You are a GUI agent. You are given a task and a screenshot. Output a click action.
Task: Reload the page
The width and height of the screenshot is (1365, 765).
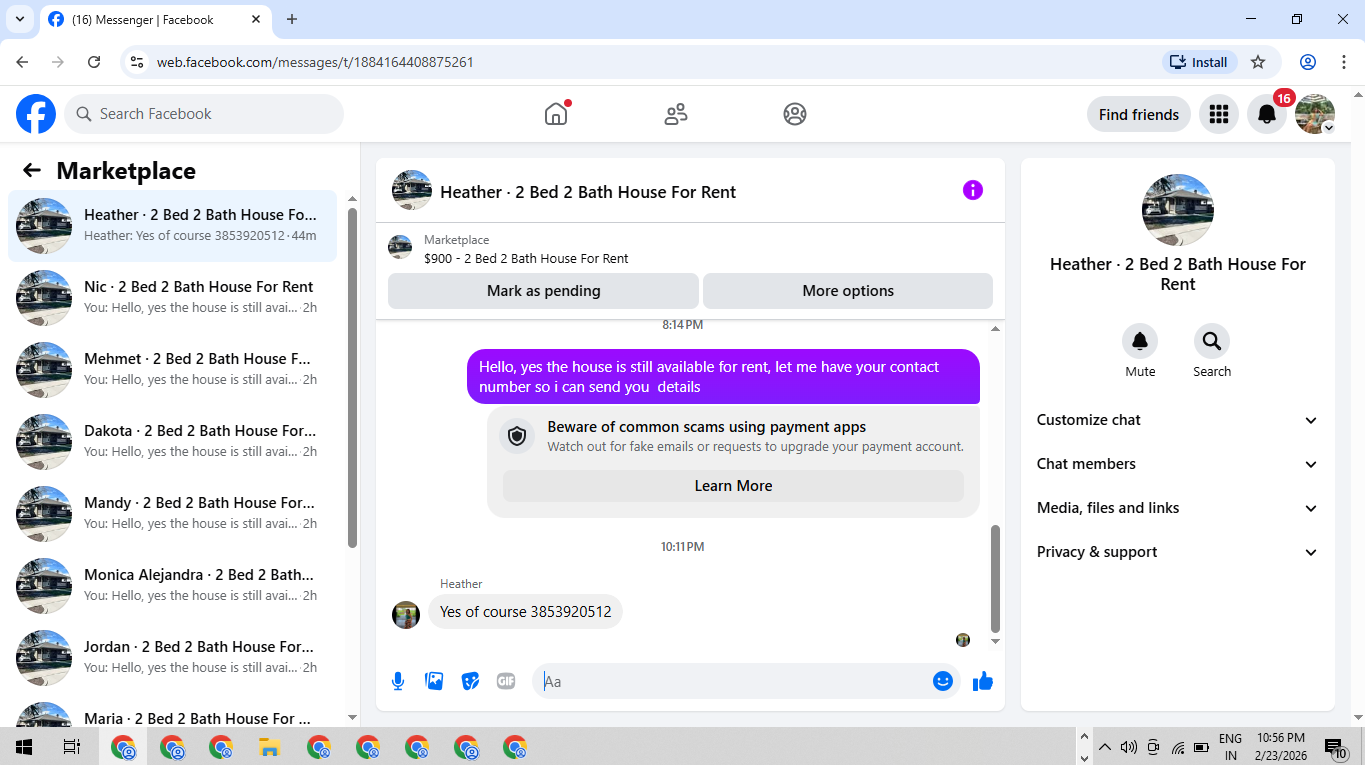click(x=94, y=62)
